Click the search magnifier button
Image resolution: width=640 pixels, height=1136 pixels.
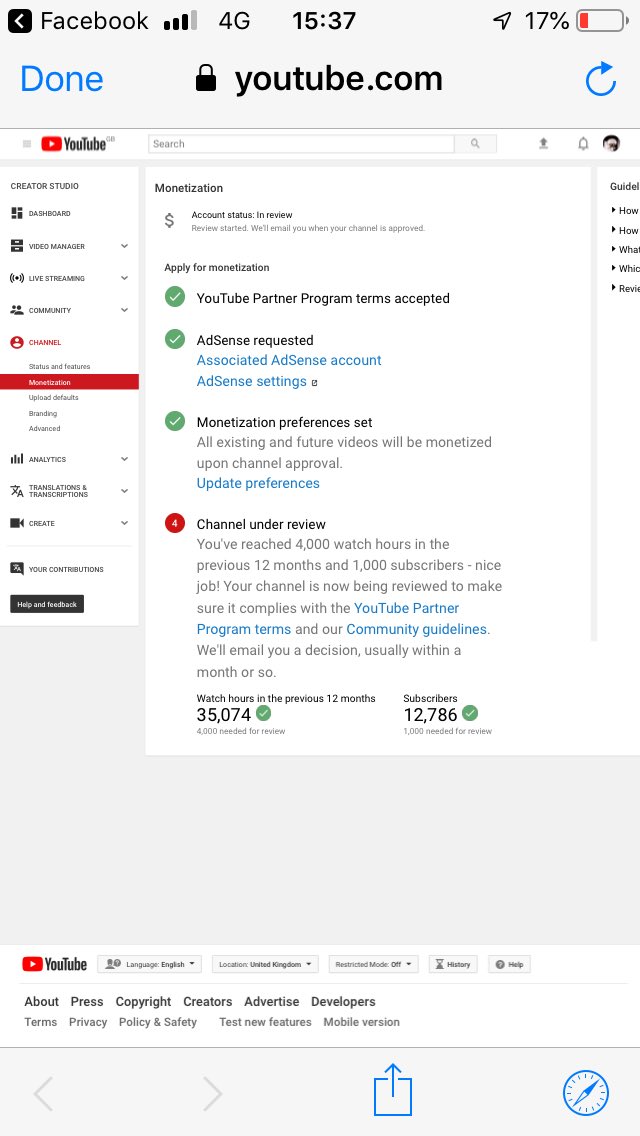[475, 143]
